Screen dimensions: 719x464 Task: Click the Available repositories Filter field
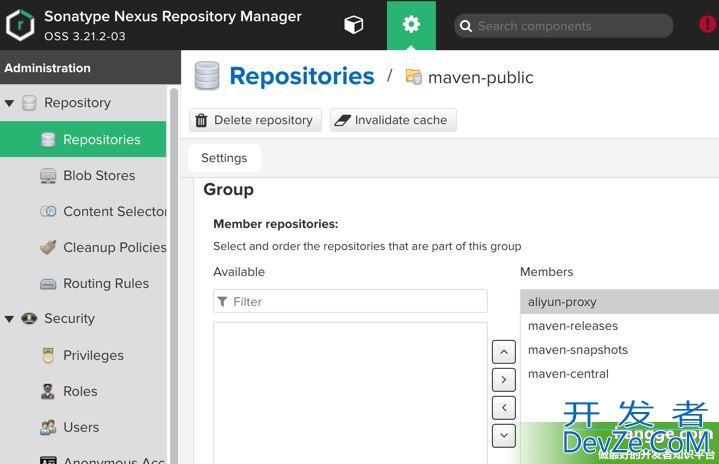coord(350,301)
